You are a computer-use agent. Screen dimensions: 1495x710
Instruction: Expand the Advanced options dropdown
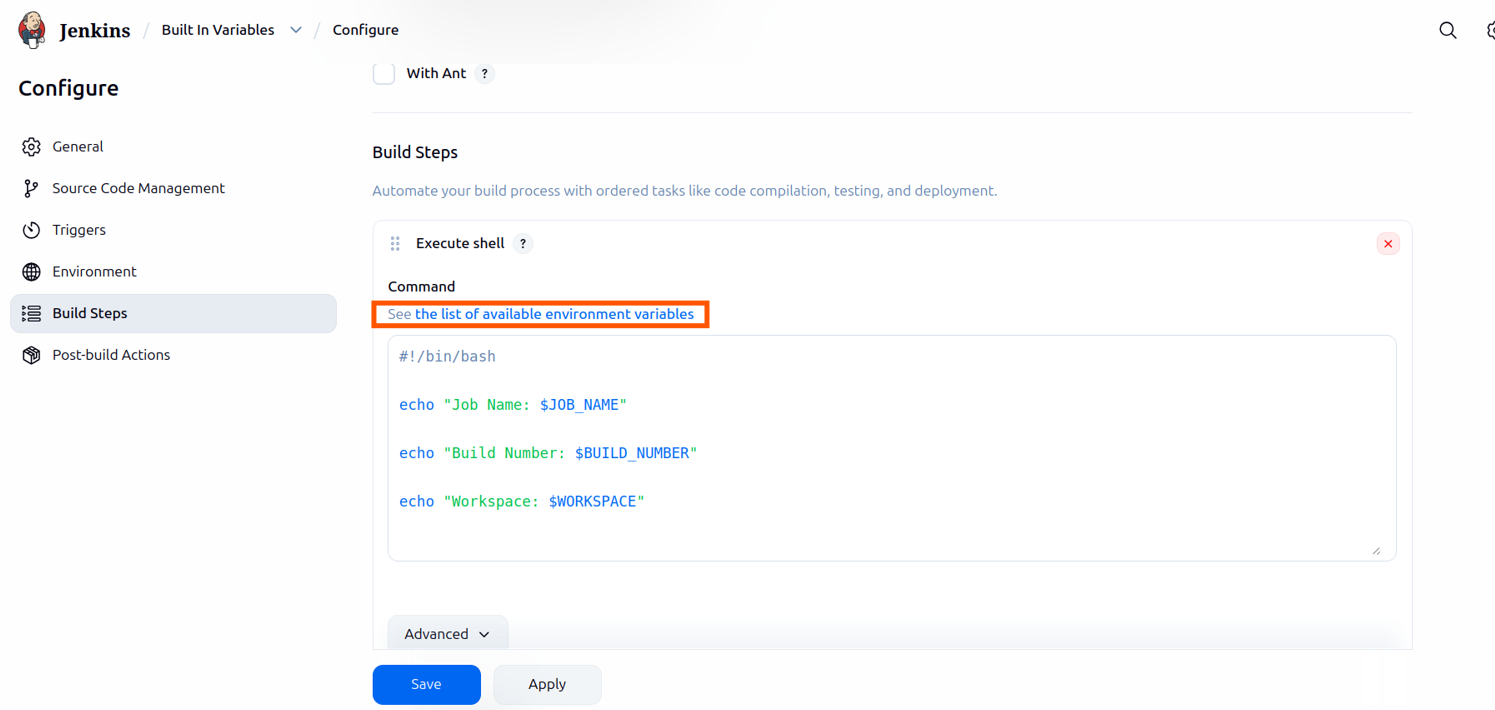pyautogui.click(x=447, y=633)
